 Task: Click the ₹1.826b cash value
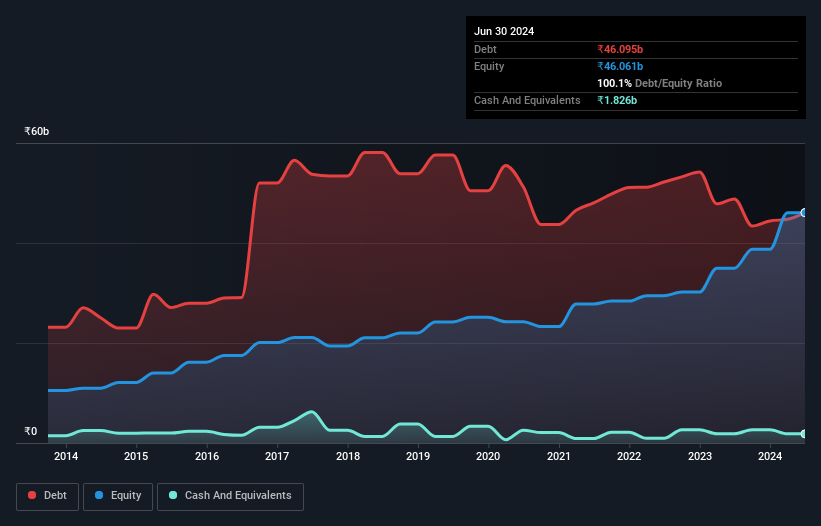617,100
